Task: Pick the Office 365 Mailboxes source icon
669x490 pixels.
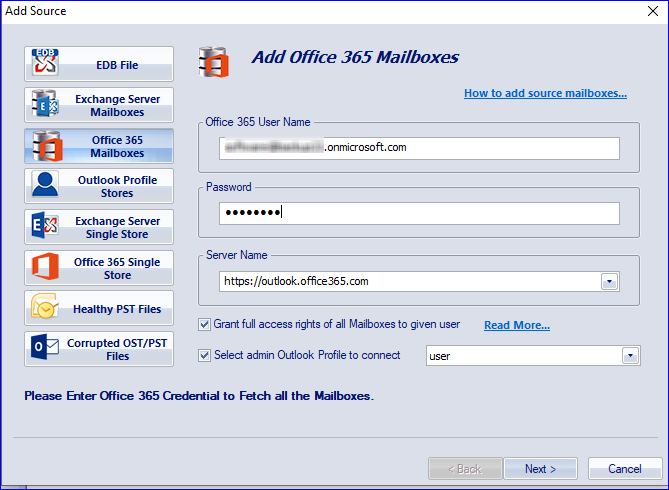Action: [47, 146]
